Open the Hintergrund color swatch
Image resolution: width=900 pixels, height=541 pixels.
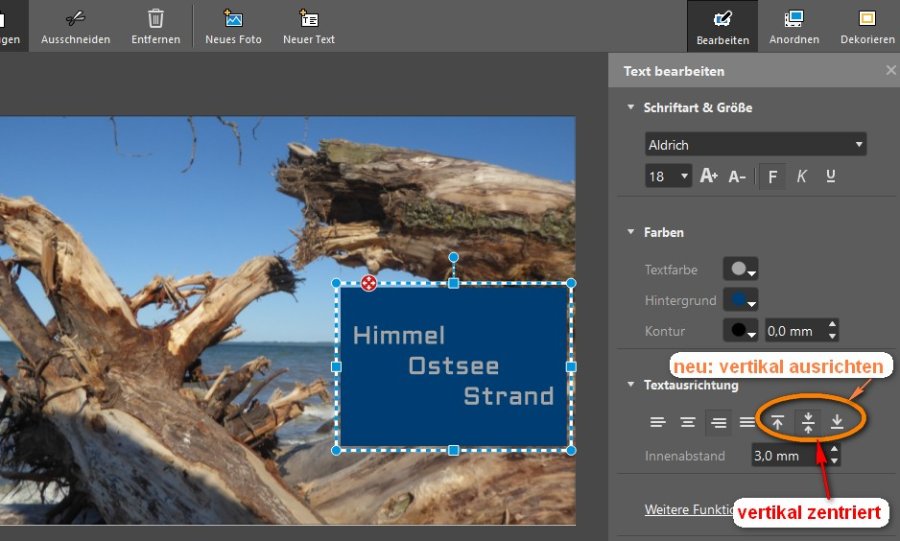pyautogui.click(x=740, y=300)
